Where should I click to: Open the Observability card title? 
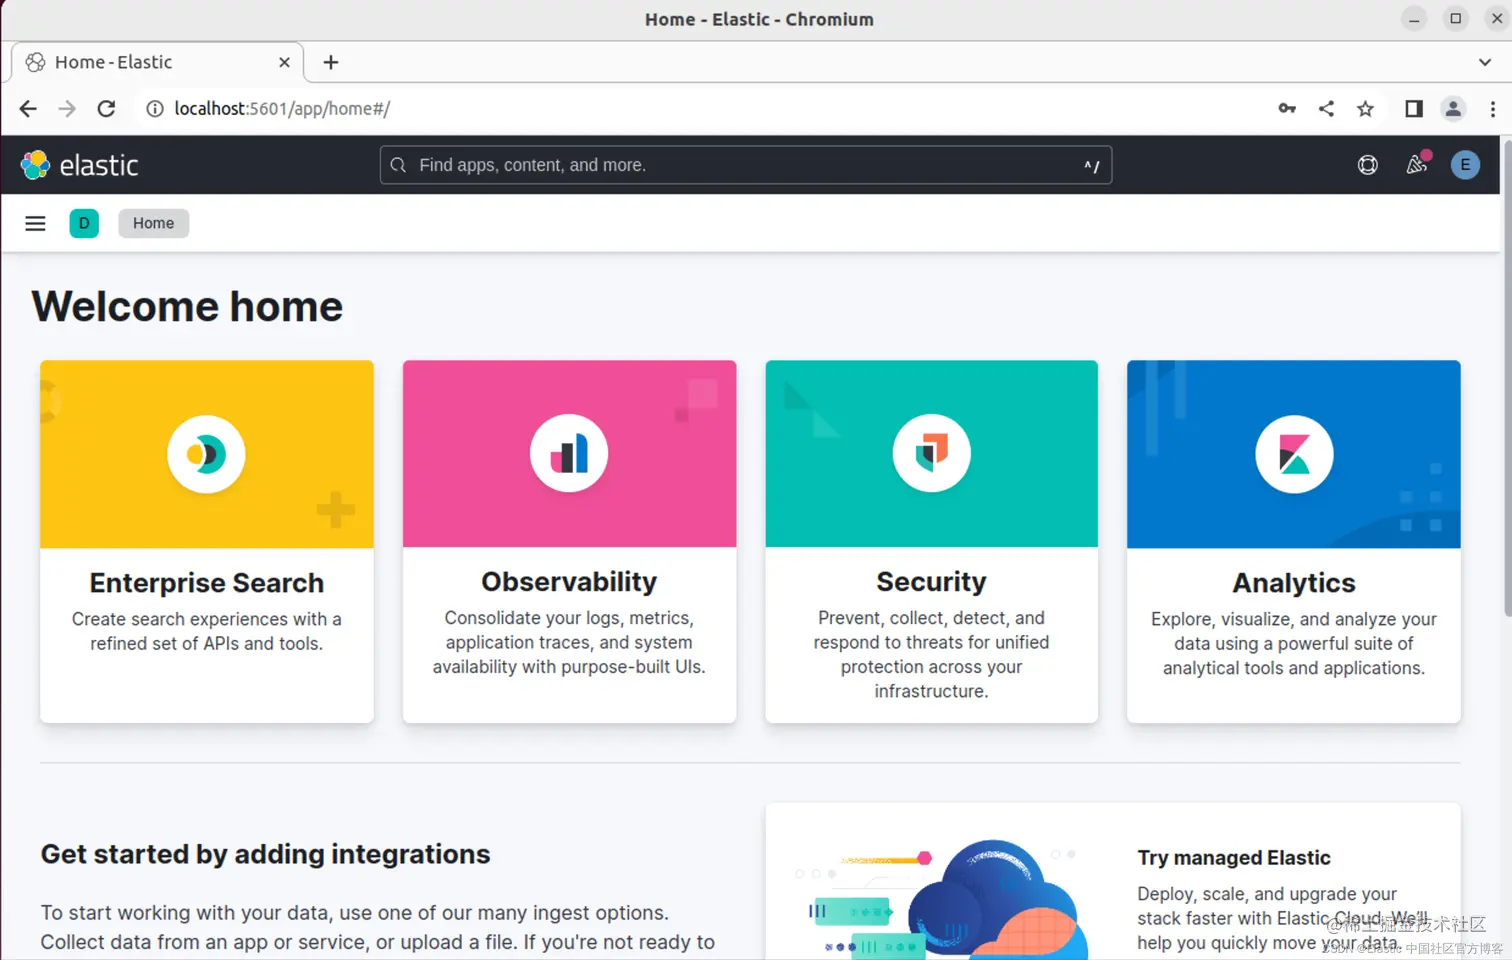coord(569,582)
